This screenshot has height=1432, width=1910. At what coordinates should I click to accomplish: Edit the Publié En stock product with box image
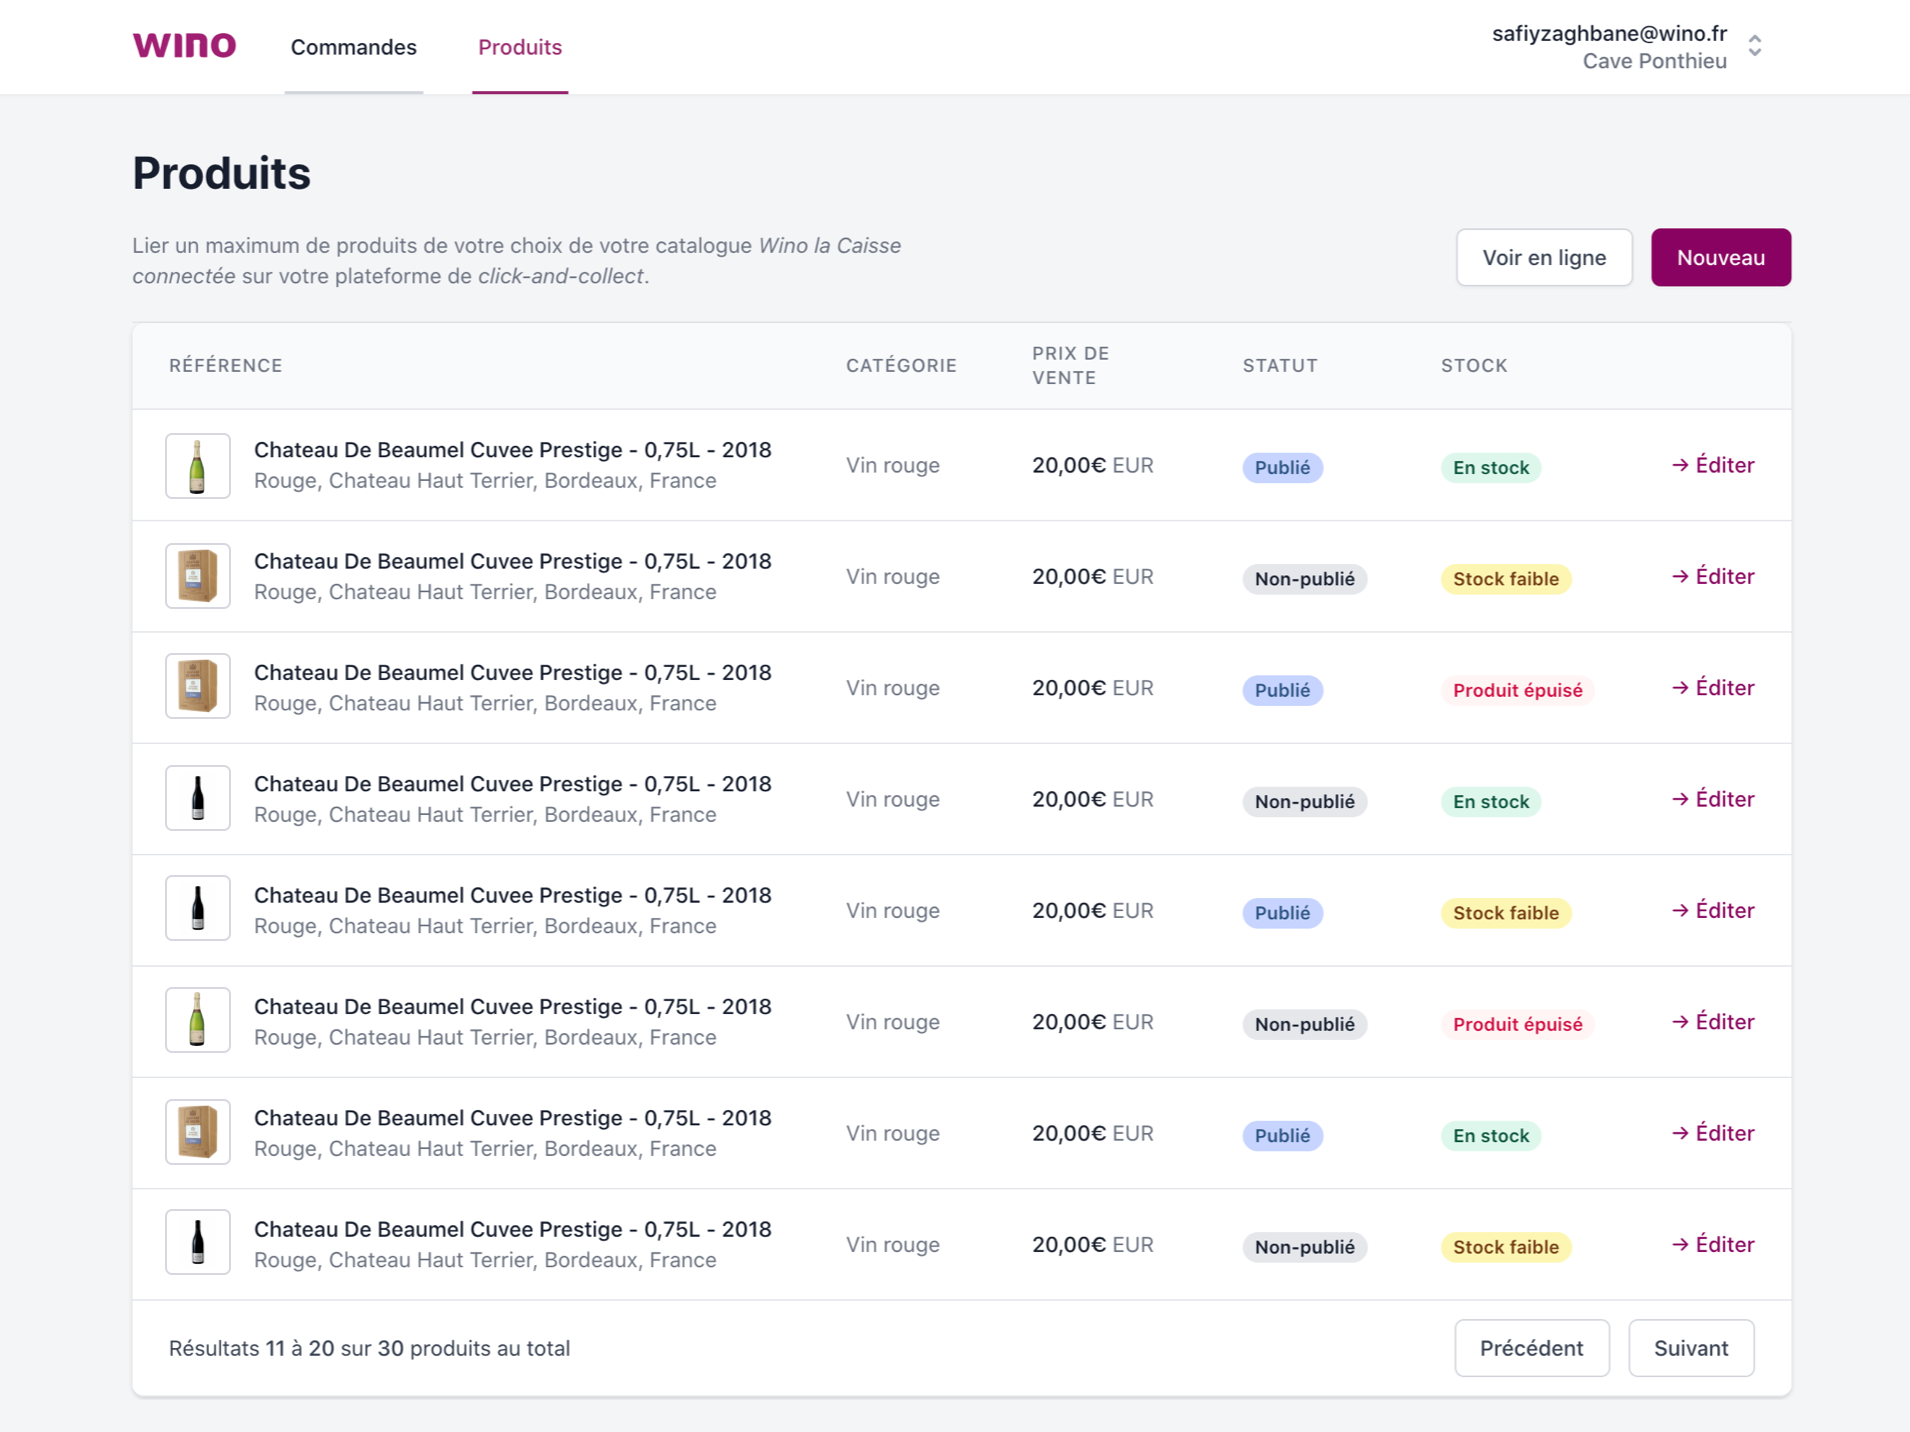point(1713,1133)
